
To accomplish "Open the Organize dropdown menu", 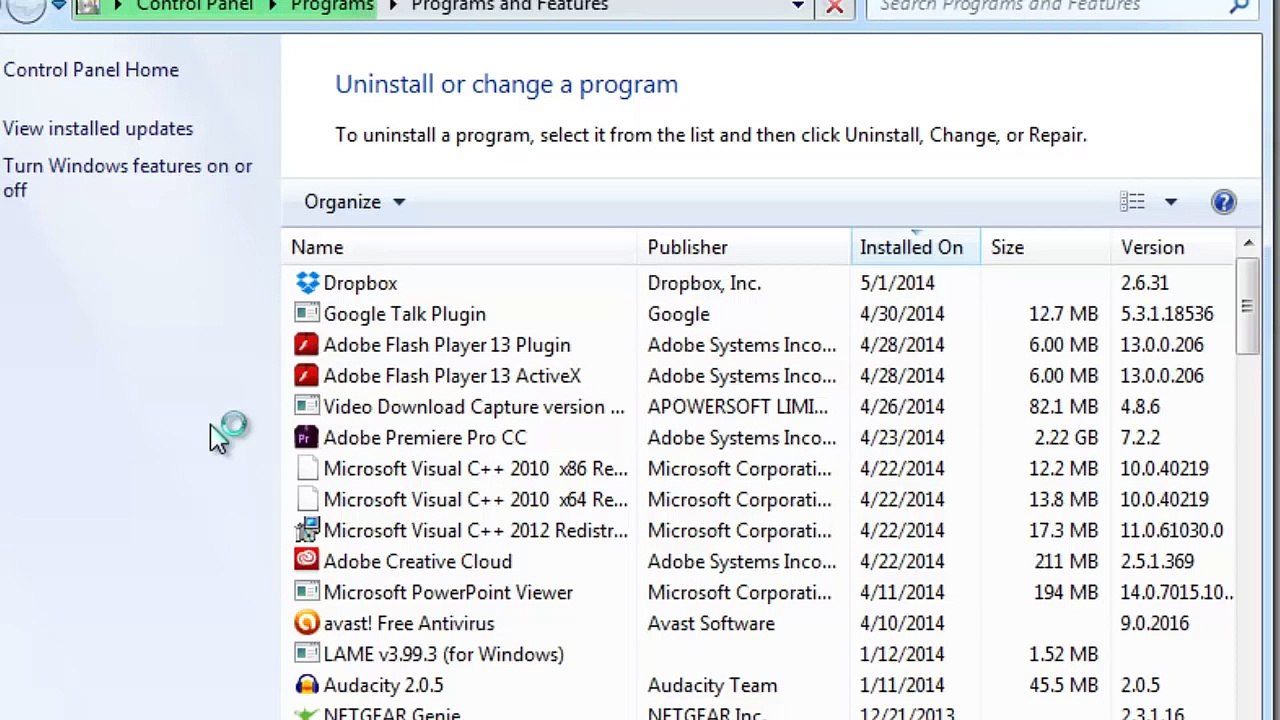I will pyautogui.click(x=354, y=202).
